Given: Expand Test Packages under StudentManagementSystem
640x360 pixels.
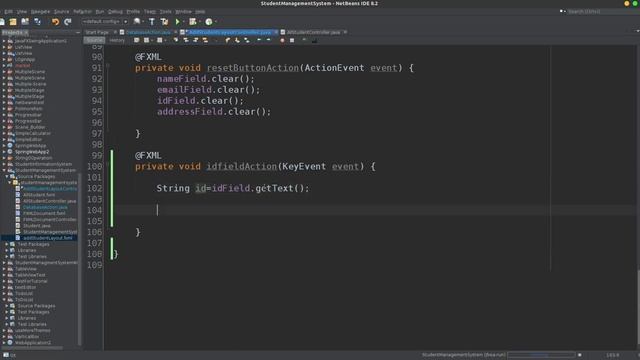Looking at the screenshot, I should tap(7, 244).
